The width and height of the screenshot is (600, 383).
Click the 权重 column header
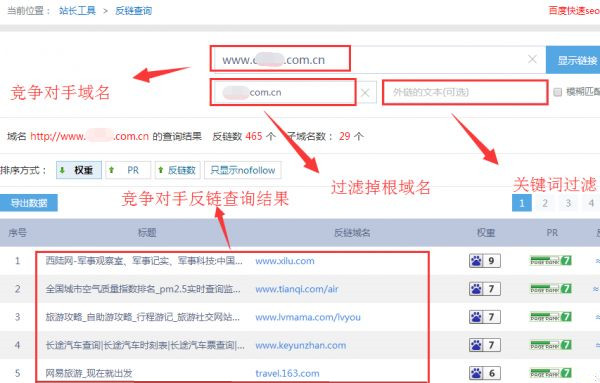486,233
